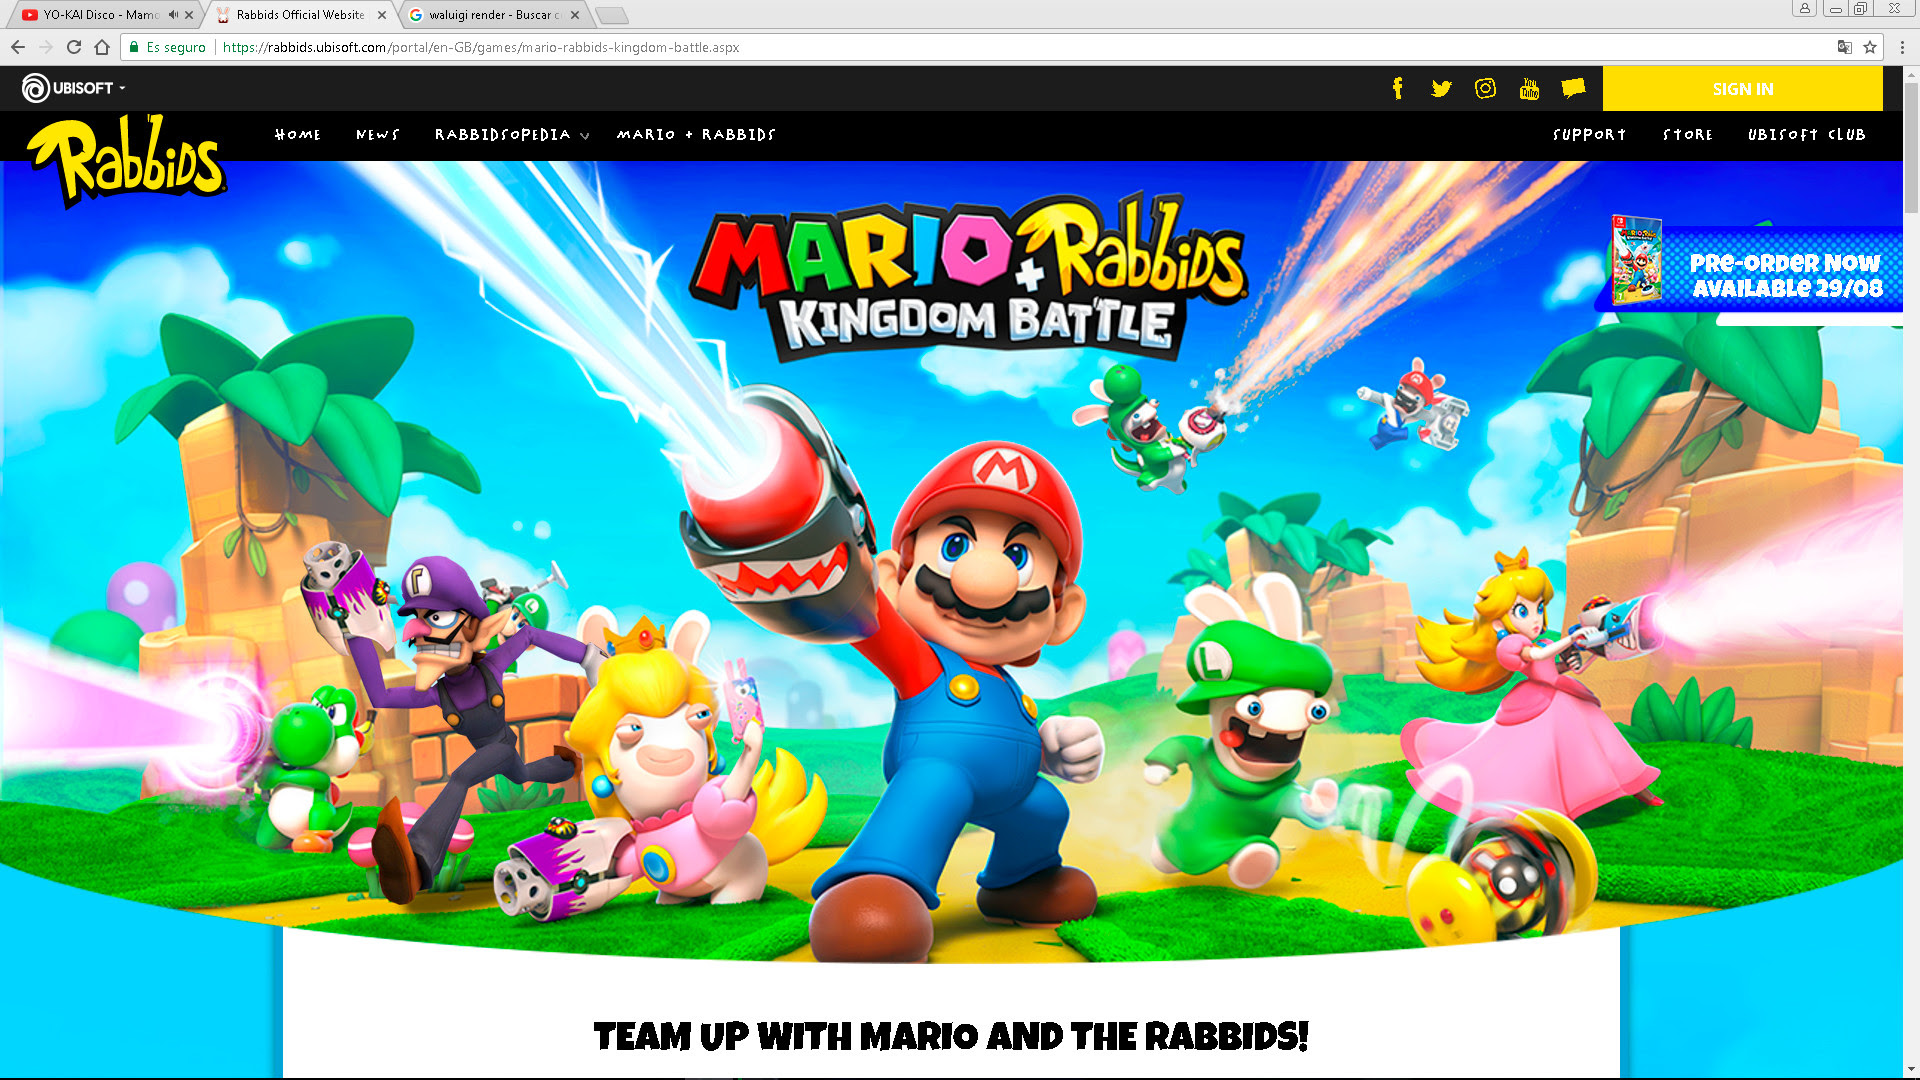Click the yellow chat bubble forum icon
The image size is (1920, 1080).
click(x=1573, y=88)
